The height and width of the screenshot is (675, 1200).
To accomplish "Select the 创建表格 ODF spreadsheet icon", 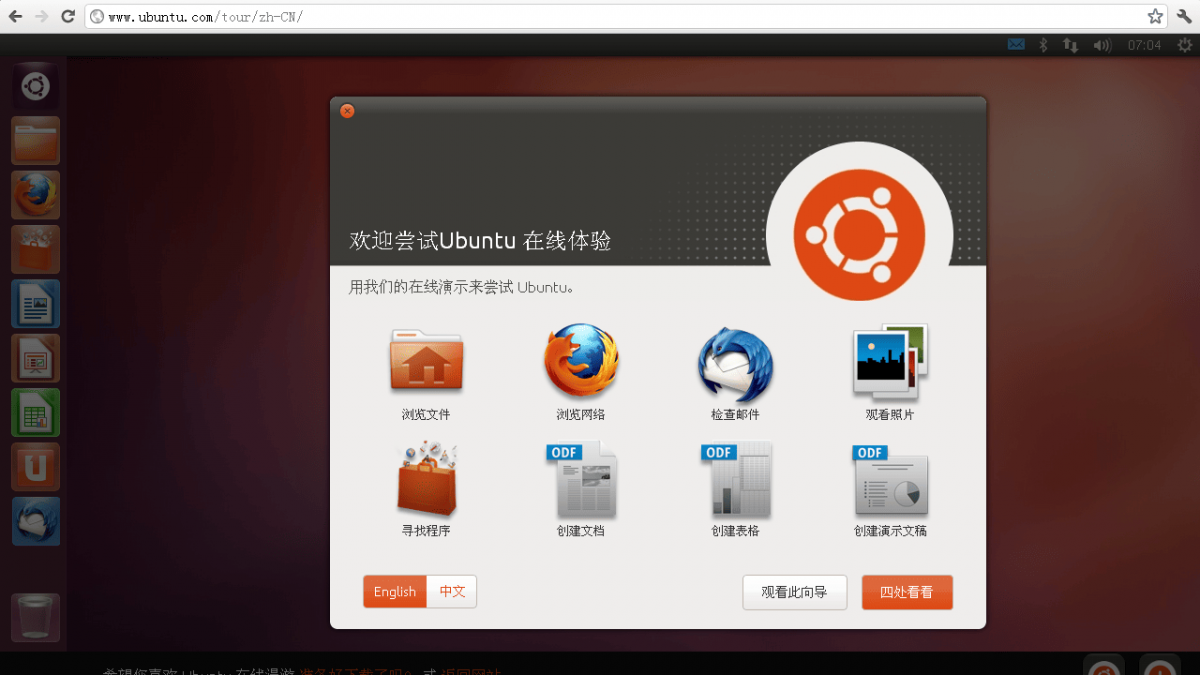I will [735, 479].
